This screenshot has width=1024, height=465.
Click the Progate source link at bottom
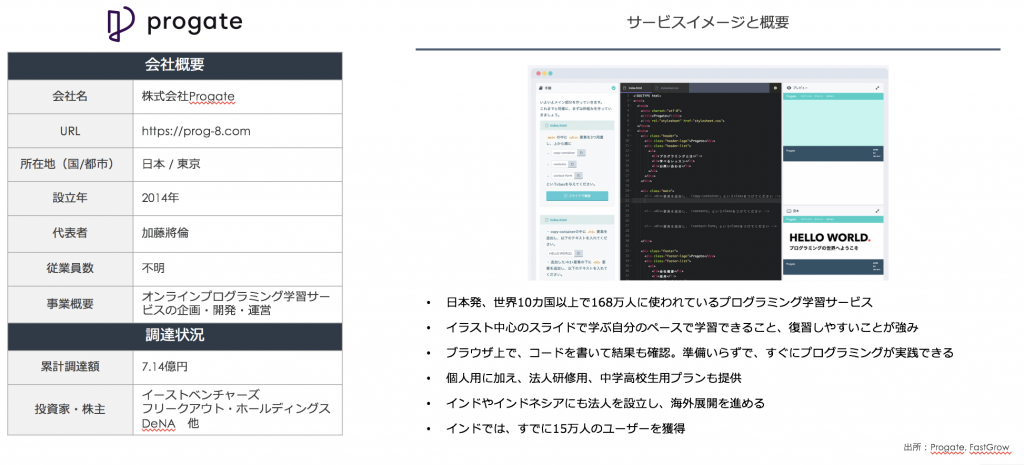(x=947, y=448)
